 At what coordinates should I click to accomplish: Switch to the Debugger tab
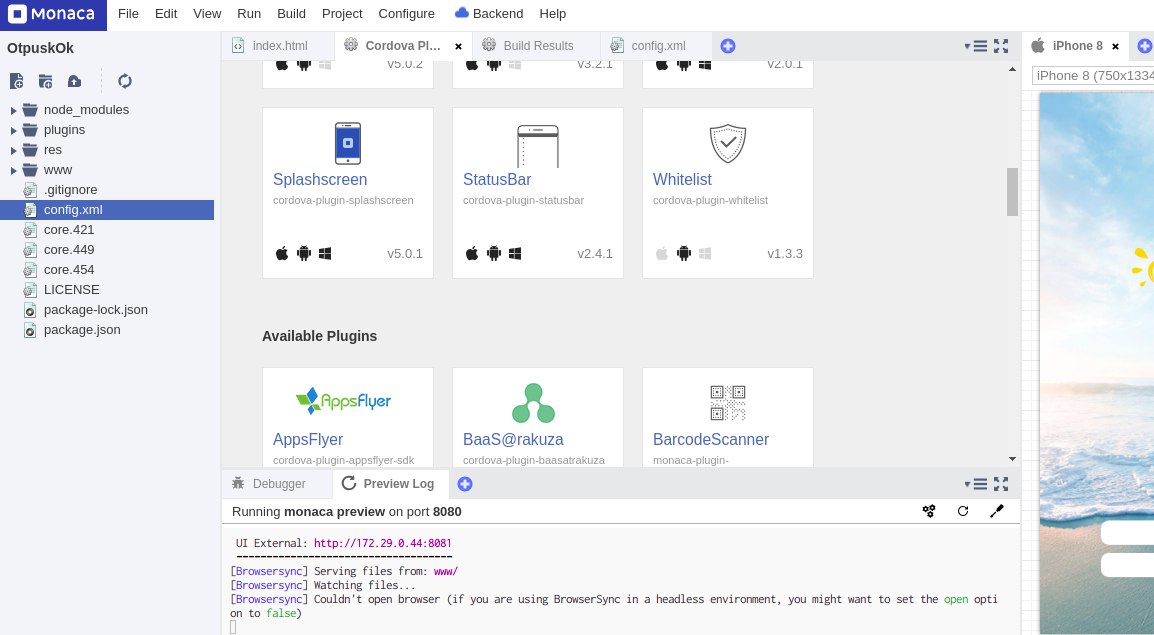pyautogui.click(x=277, y=483)
